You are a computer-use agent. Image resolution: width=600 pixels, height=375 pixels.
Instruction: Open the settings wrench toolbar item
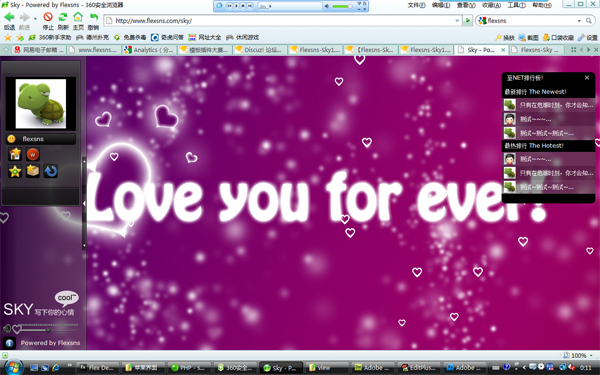pyautogui.click(x=587, y=38)
